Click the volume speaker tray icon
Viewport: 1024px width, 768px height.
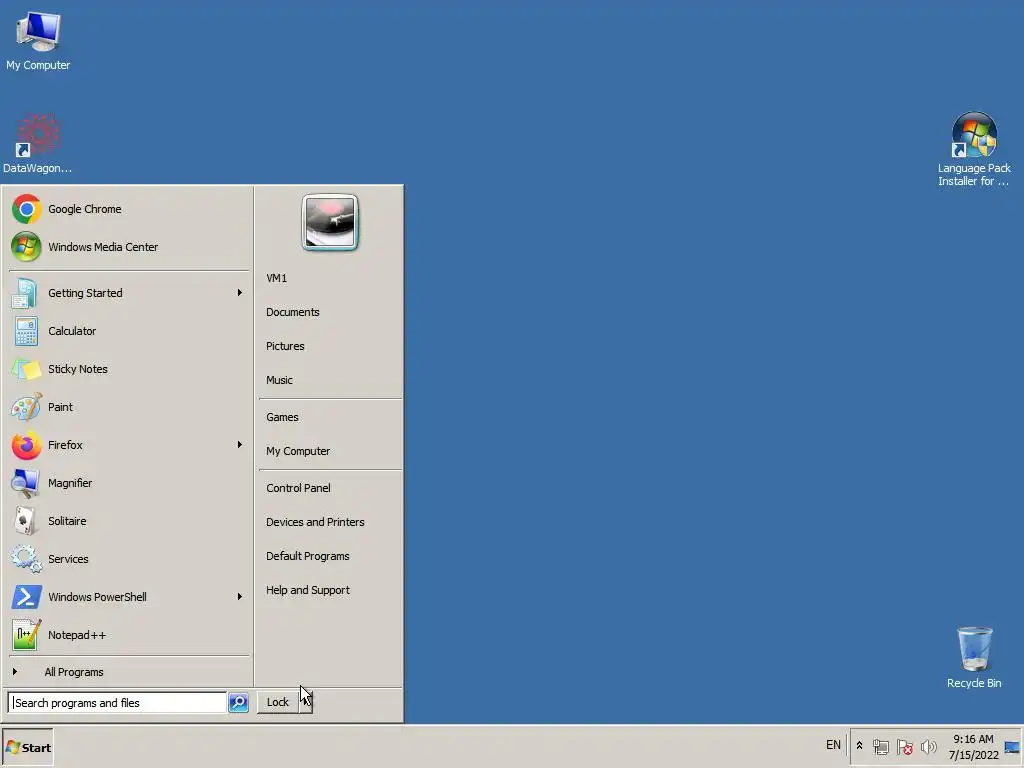928,746
